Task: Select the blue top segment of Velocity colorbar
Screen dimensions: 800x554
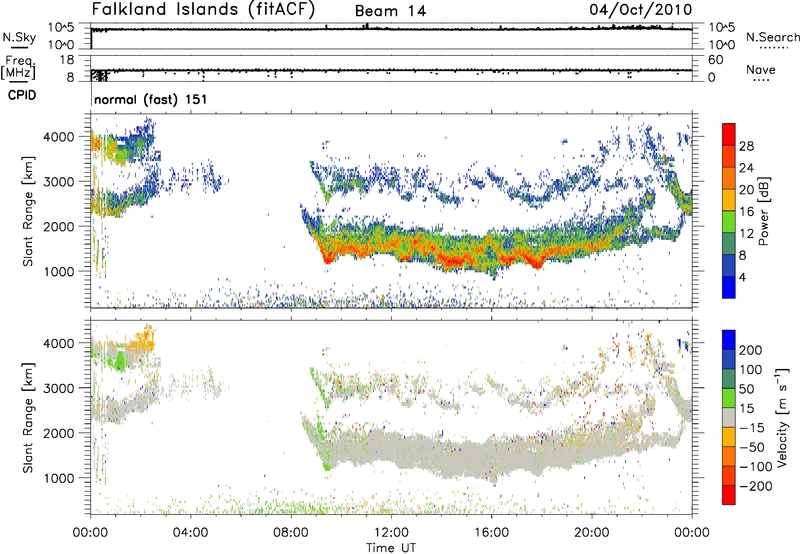Action: (x=729, y=340)
